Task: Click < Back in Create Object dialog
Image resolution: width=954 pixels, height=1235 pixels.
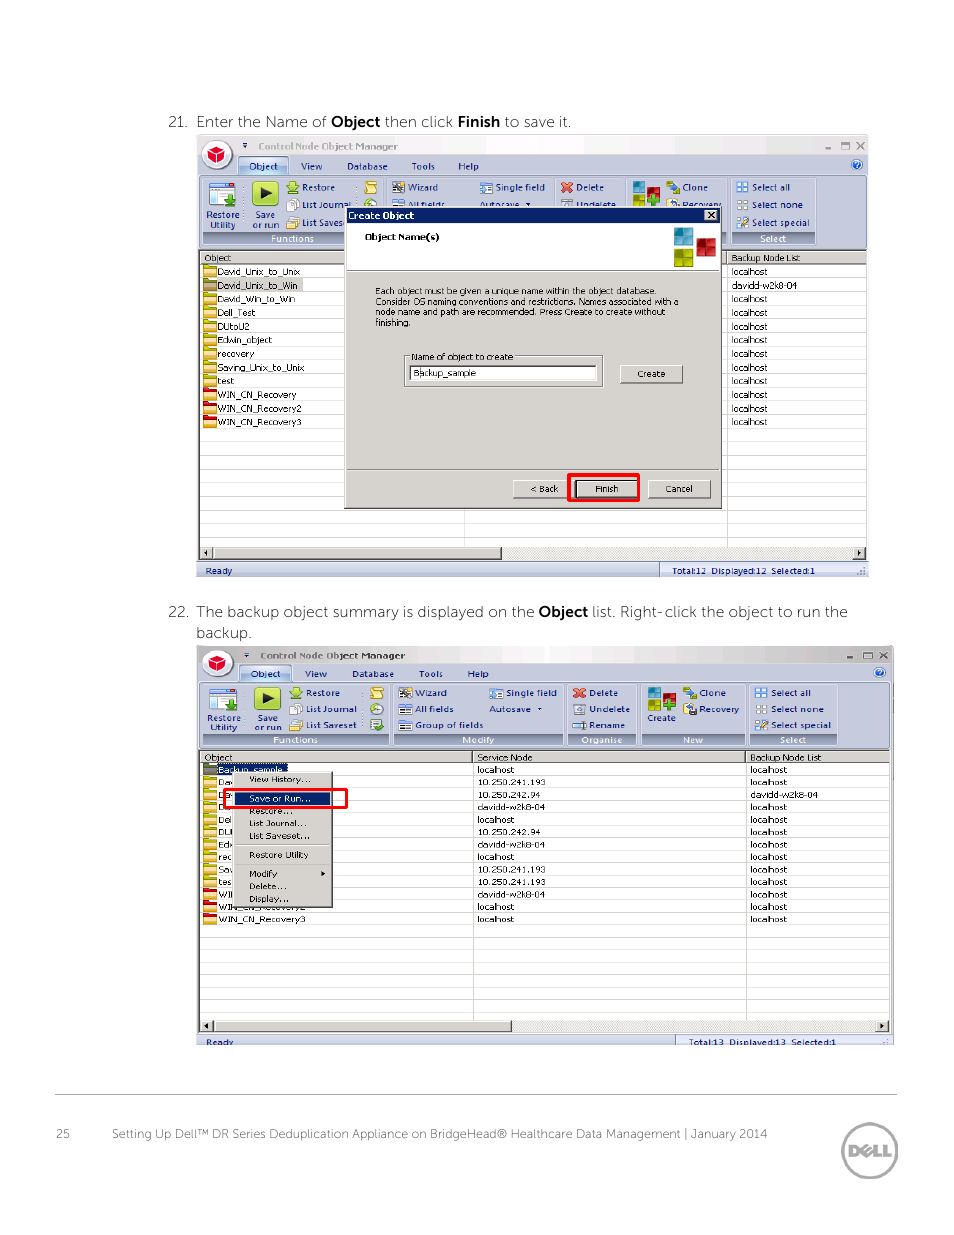Action: tap(544, 489)
